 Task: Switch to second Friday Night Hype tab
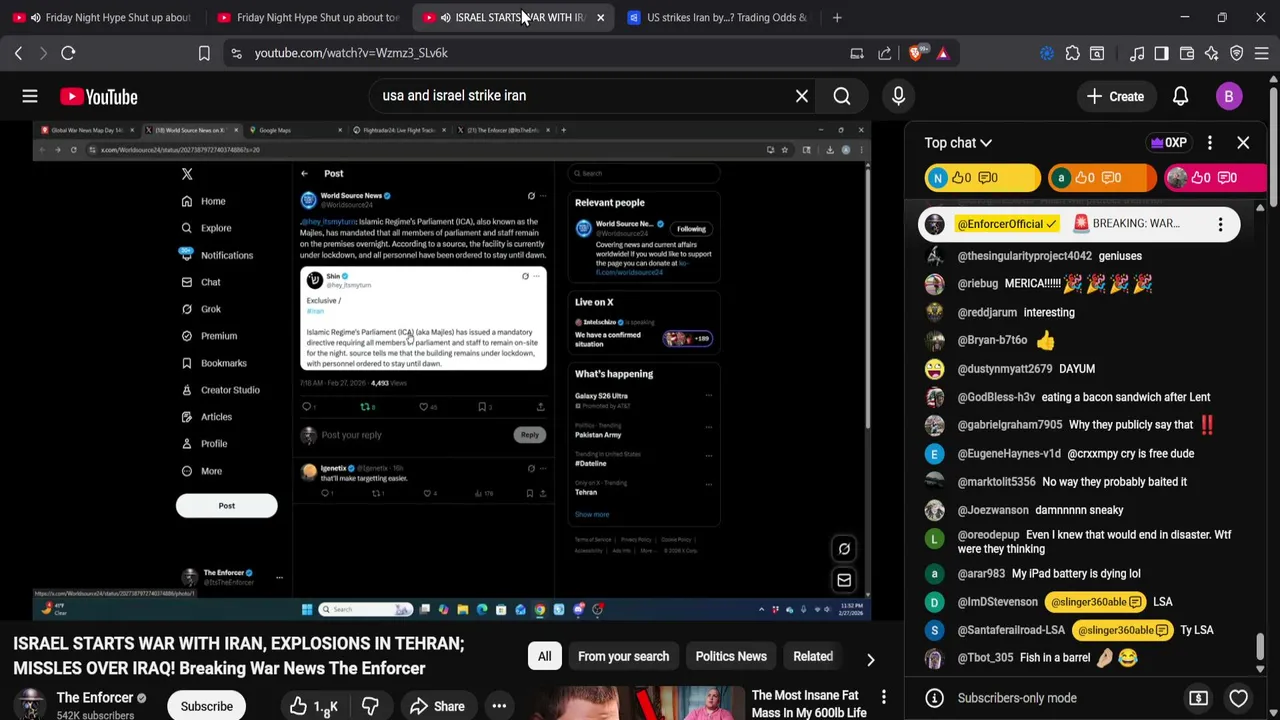pyautogui.click(x=308, y=17)
